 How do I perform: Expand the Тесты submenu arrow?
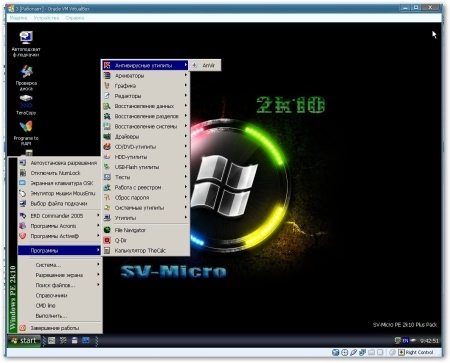point(186,177)
